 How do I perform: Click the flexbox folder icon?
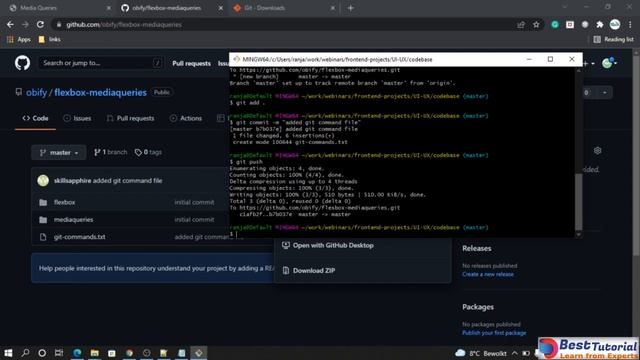click(43, 202)
